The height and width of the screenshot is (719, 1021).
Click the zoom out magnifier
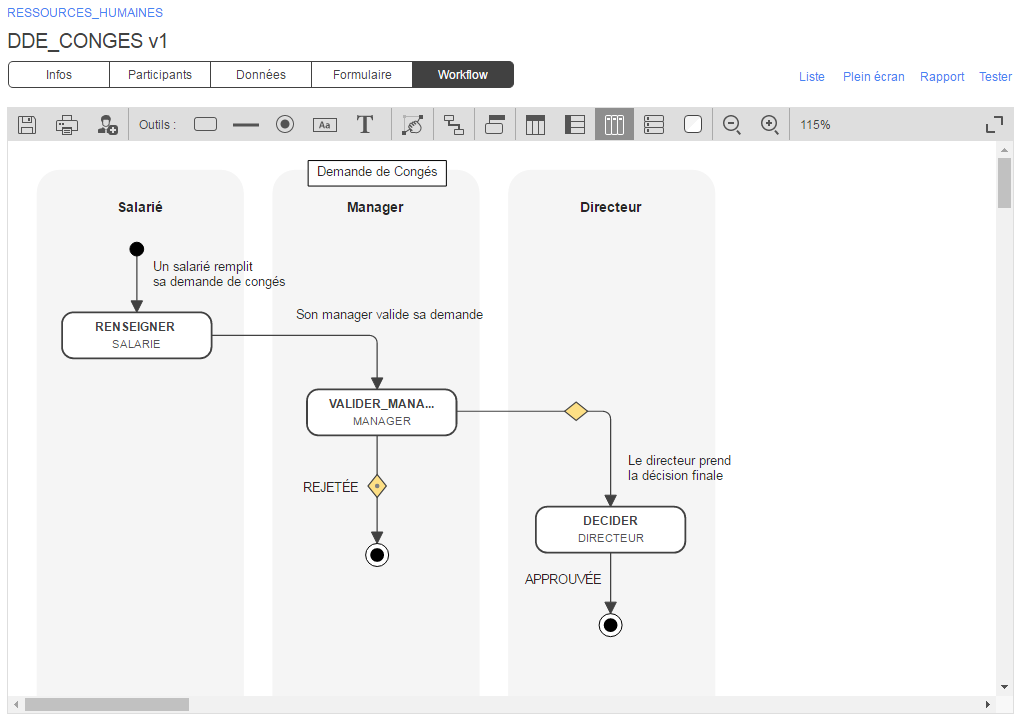[732, 125]
